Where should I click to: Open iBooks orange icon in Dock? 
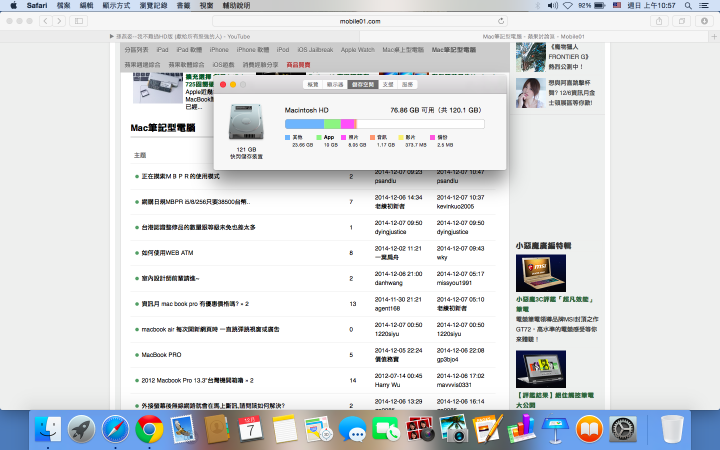point(589,429)
